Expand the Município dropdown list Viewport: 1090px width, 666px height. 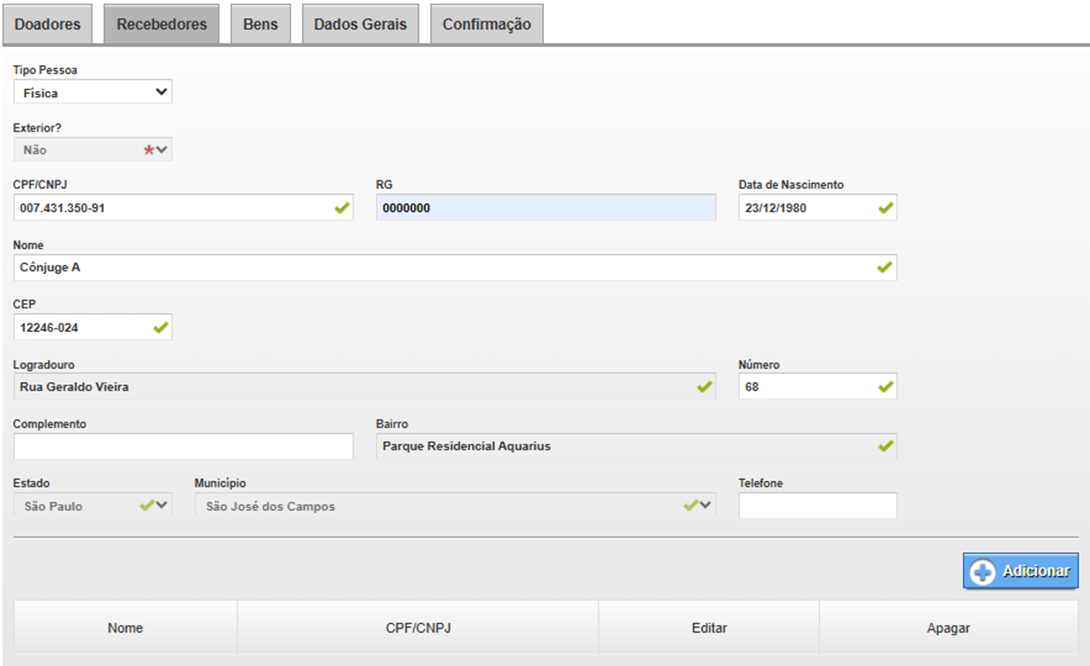tap(455, 506)
